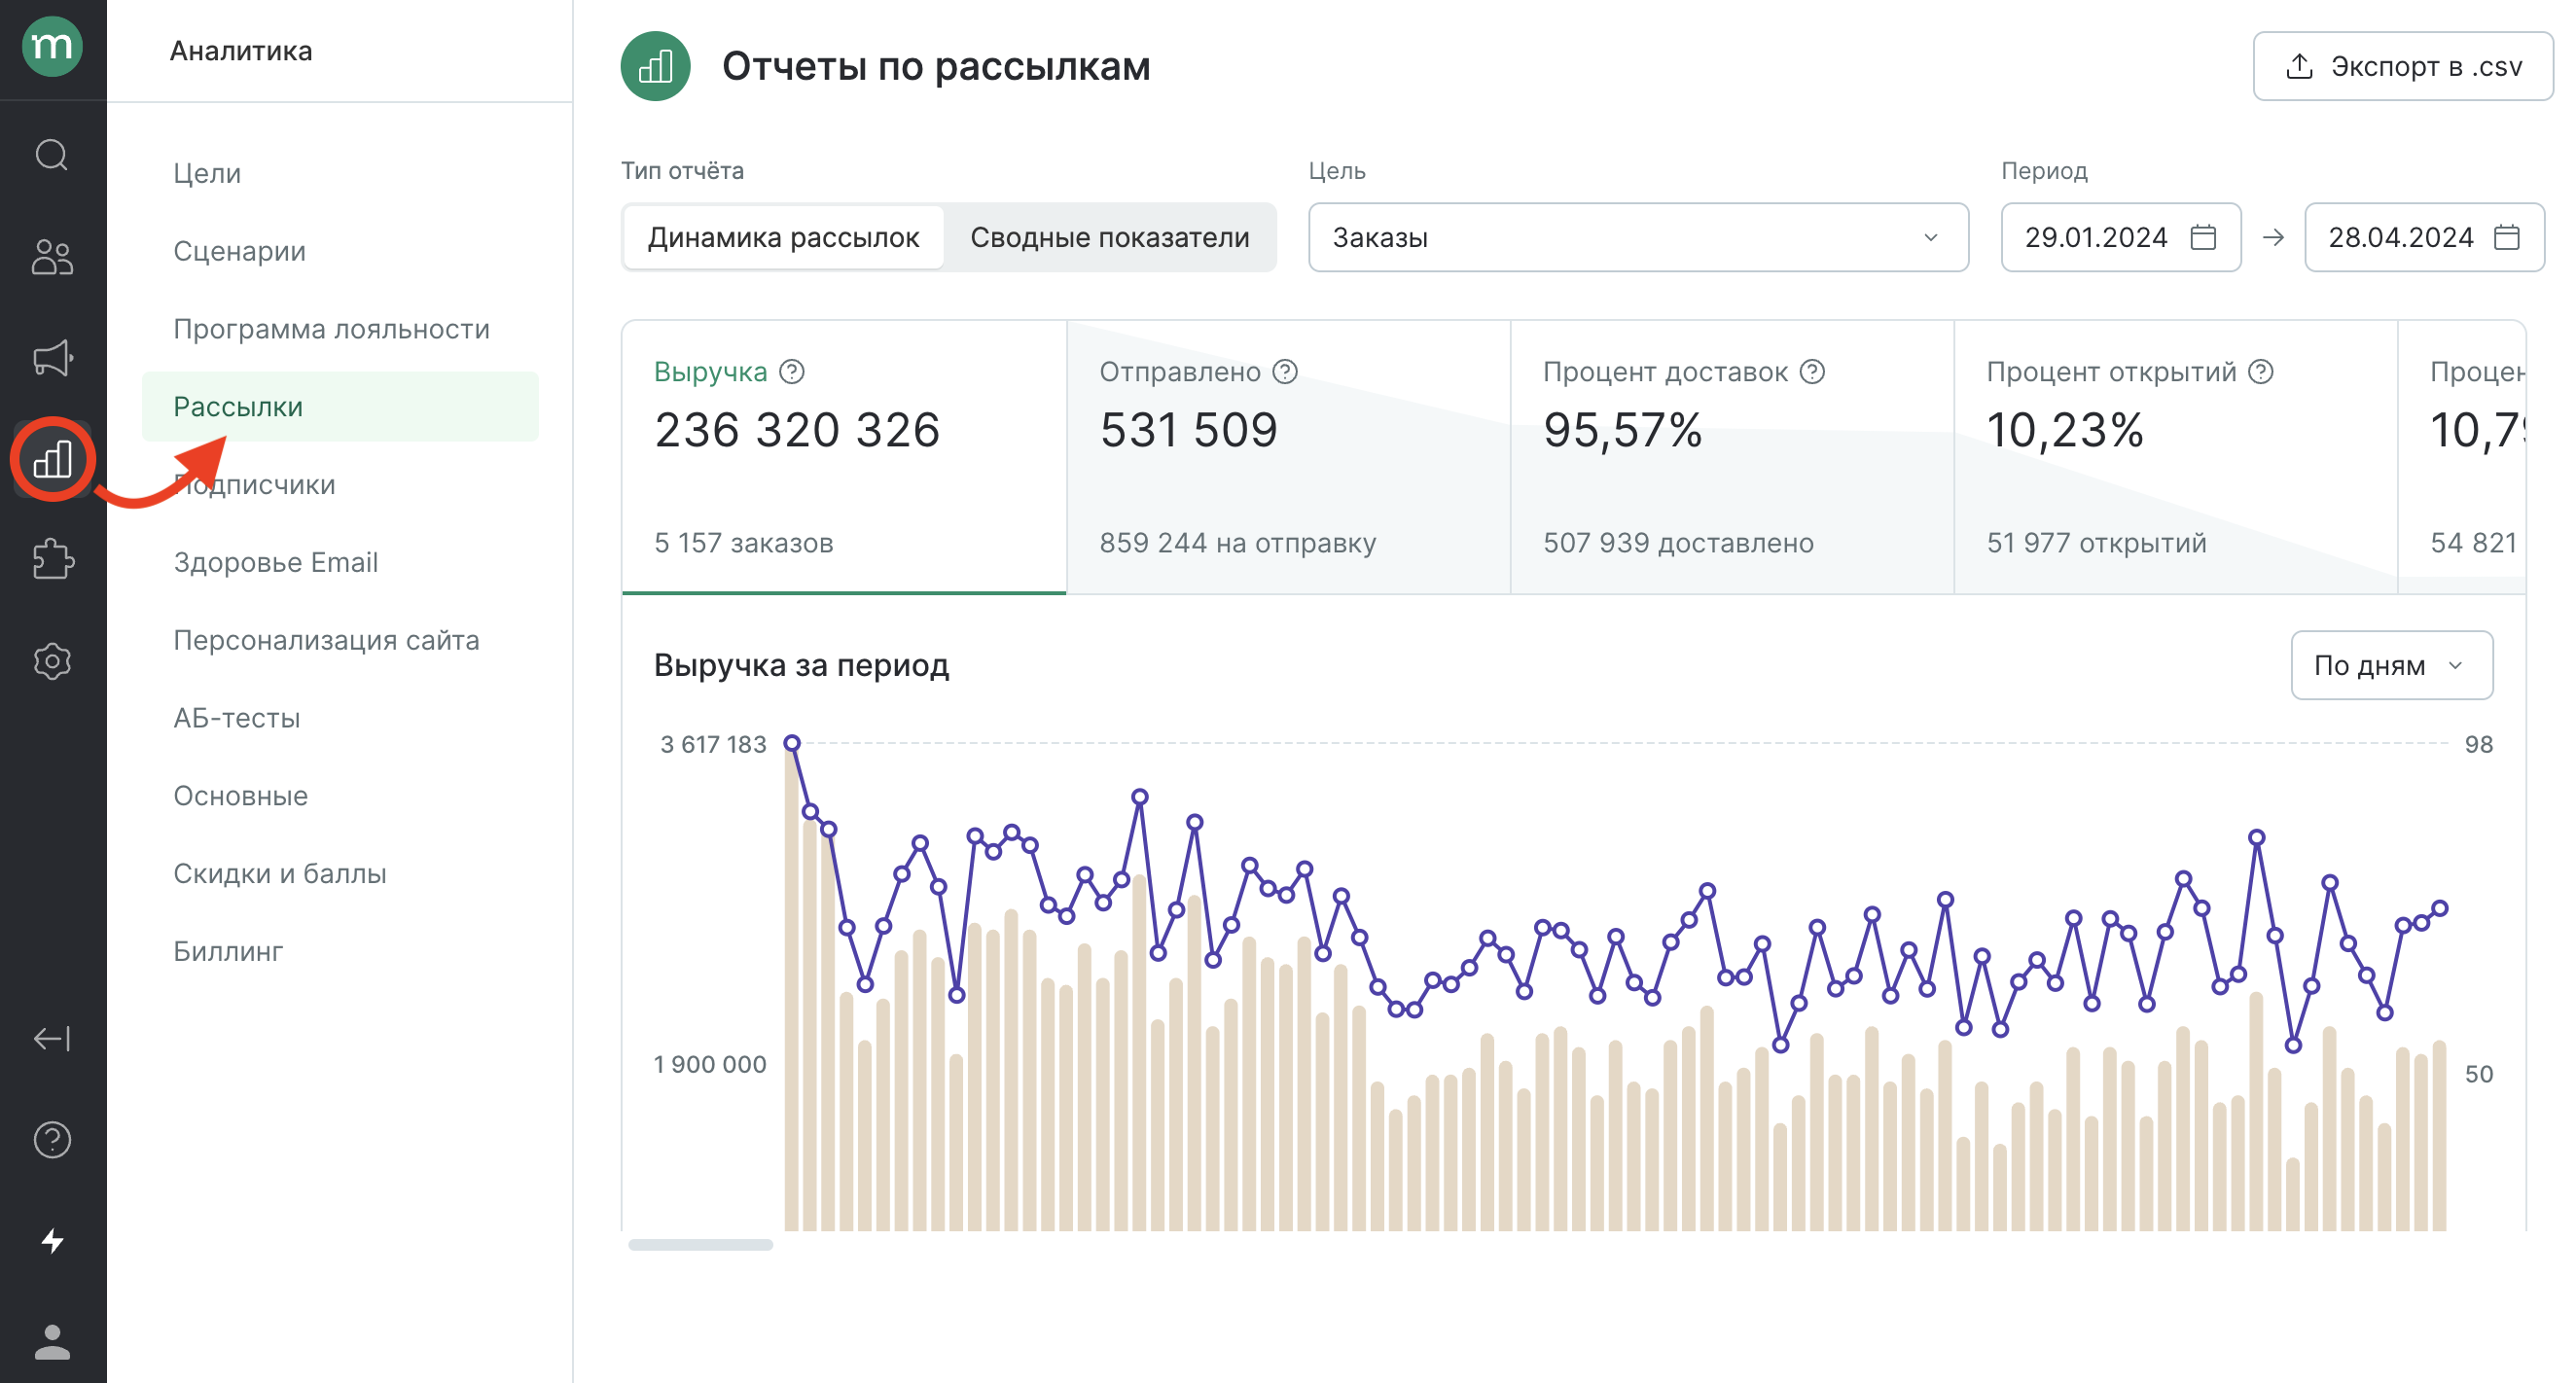Select the Отправлено metric card
This screenshot has height=1383, width=2576.
point(1288,457)
